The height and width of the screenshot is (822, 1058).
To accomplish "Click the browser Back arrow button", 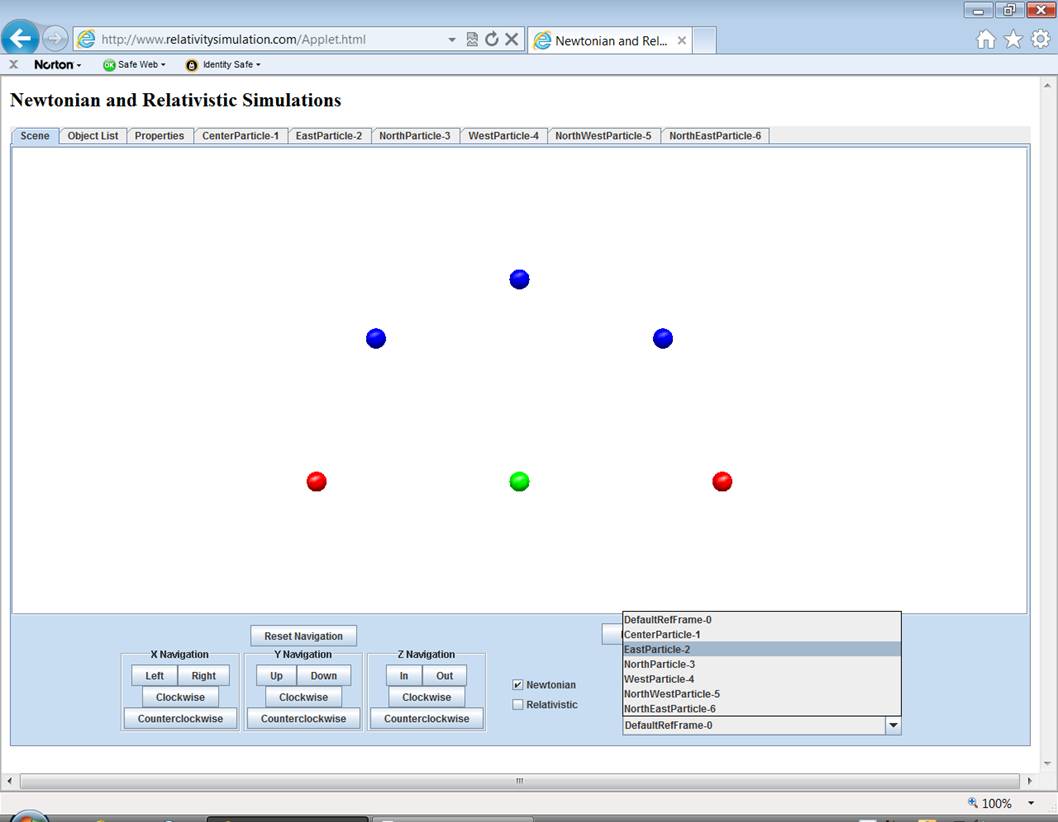I will [x=21, y=39].
